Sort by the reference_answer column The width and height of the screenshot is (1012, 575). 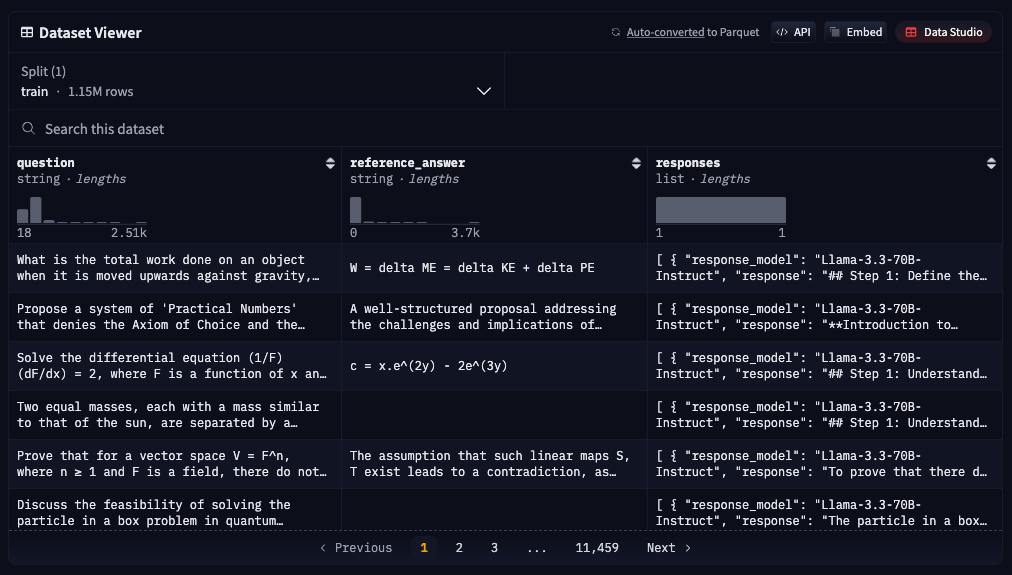tap(636, 163)
